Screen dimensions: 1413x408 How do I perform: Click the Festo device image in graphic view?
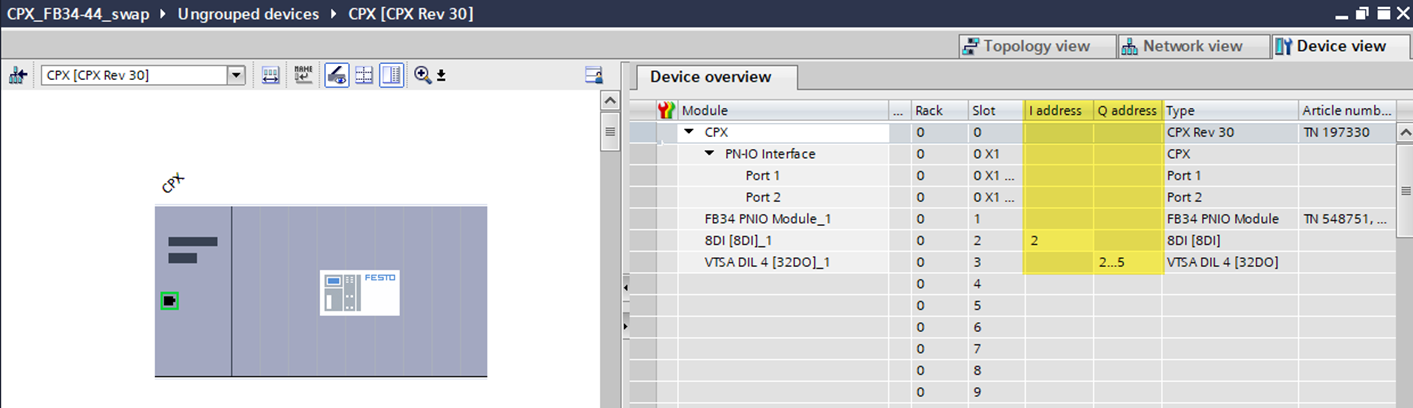(x=359, y=292)
